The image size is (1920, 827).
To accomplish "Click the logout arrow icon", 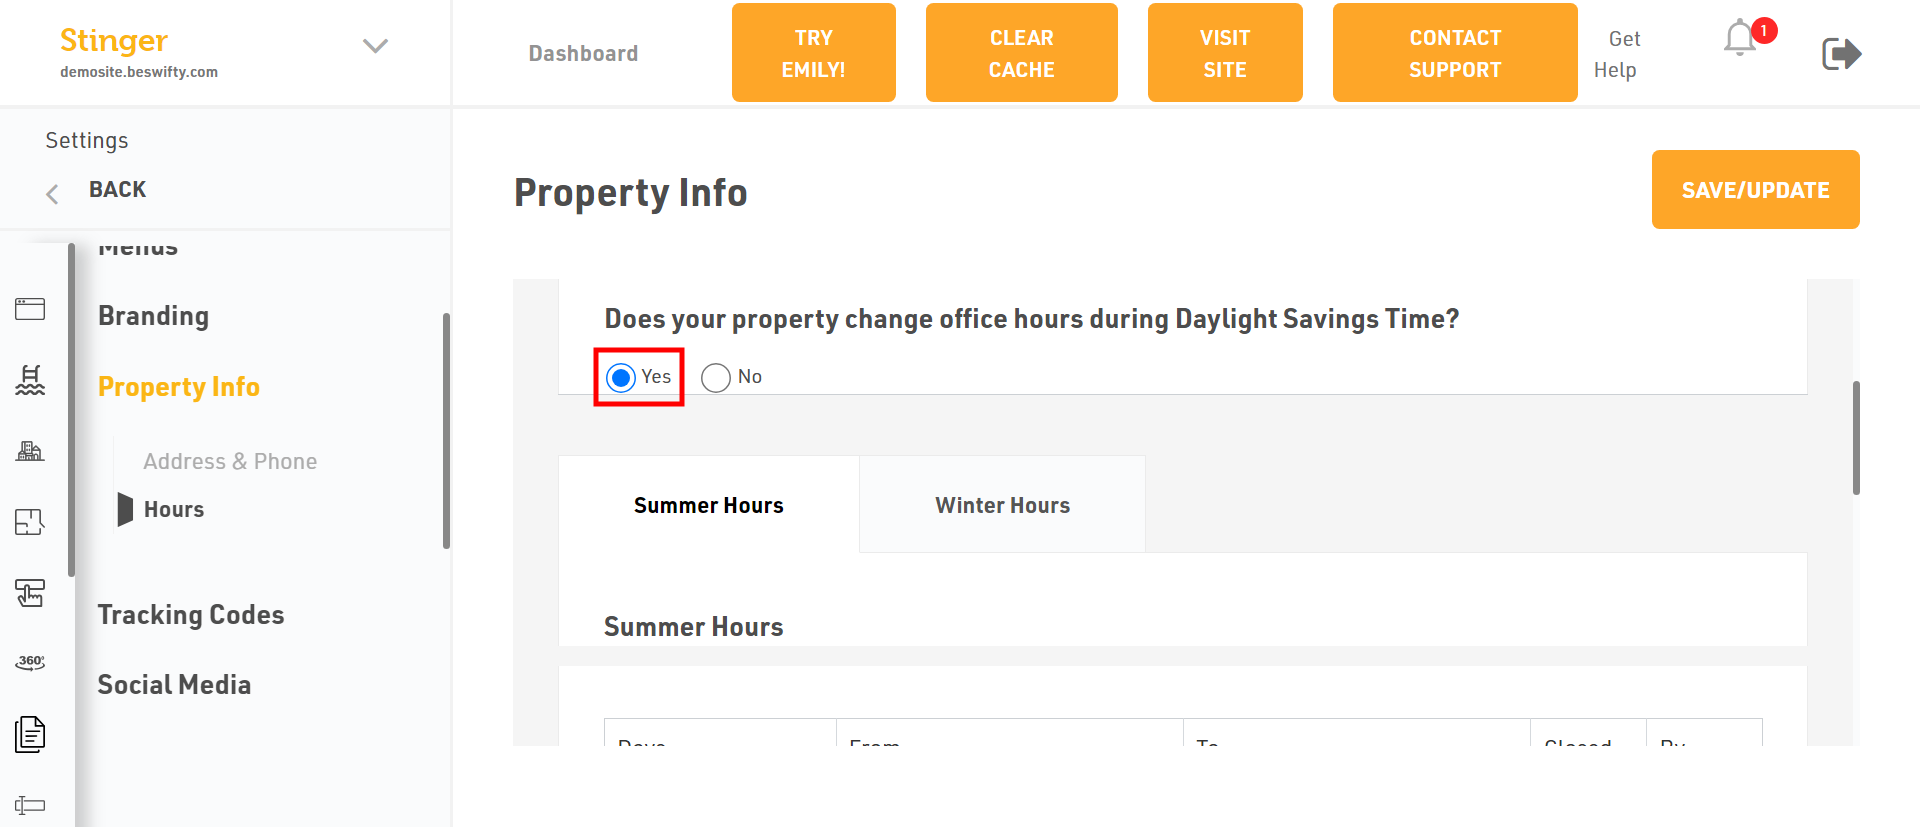I will coord(1841,53).
